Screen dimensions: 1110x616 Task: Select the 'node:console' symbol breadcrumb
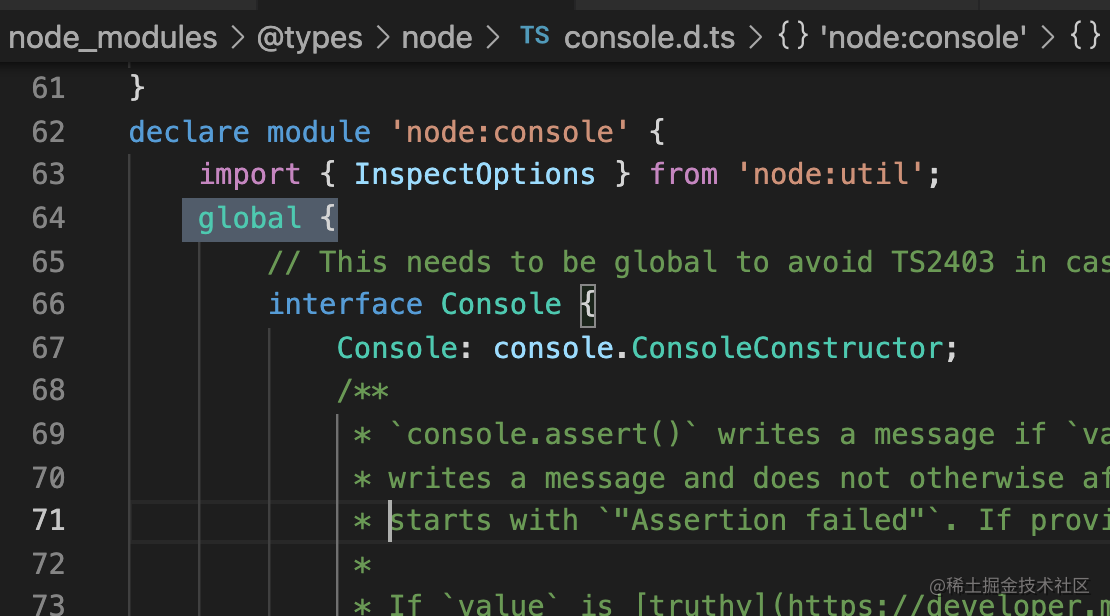(922, 38)
